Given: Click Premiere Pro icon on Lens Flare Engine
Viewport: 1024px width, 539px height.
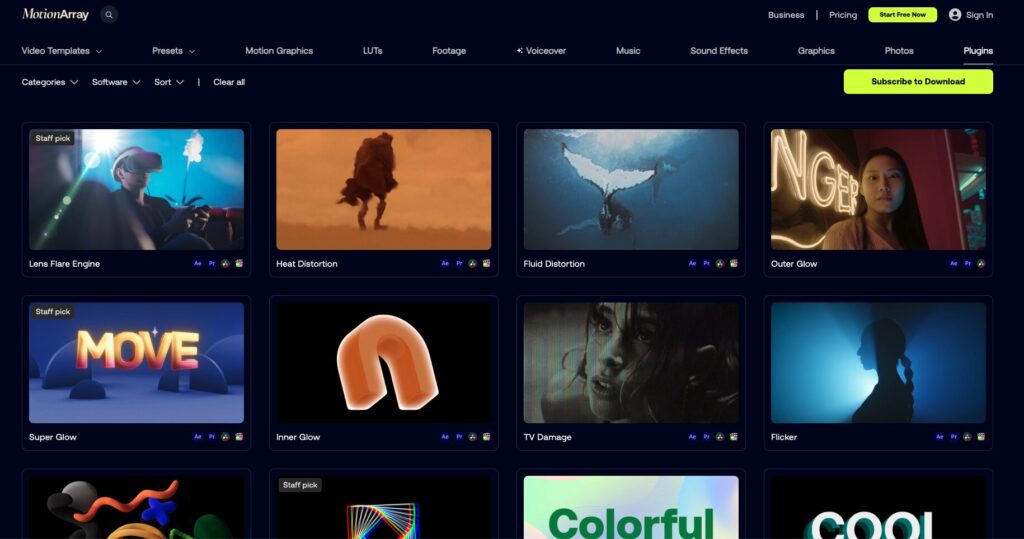Looking at the screenshot, I should 212,263.
